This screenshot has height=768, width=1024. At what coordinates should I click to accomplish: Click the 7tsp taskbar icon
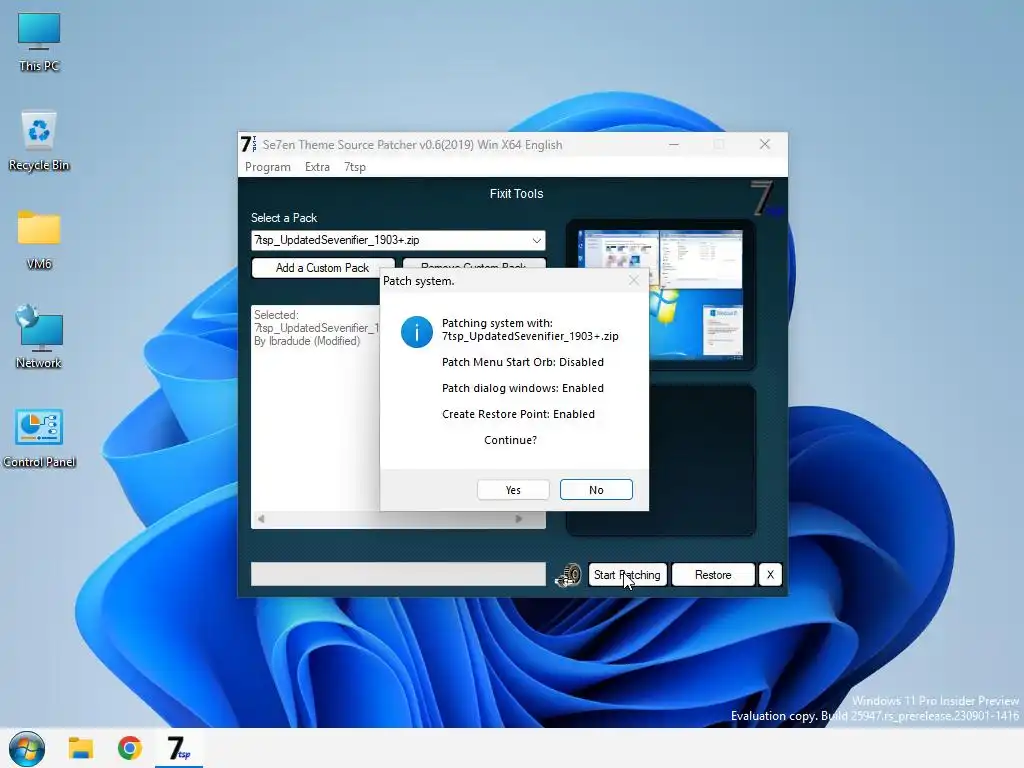[178, 748]
